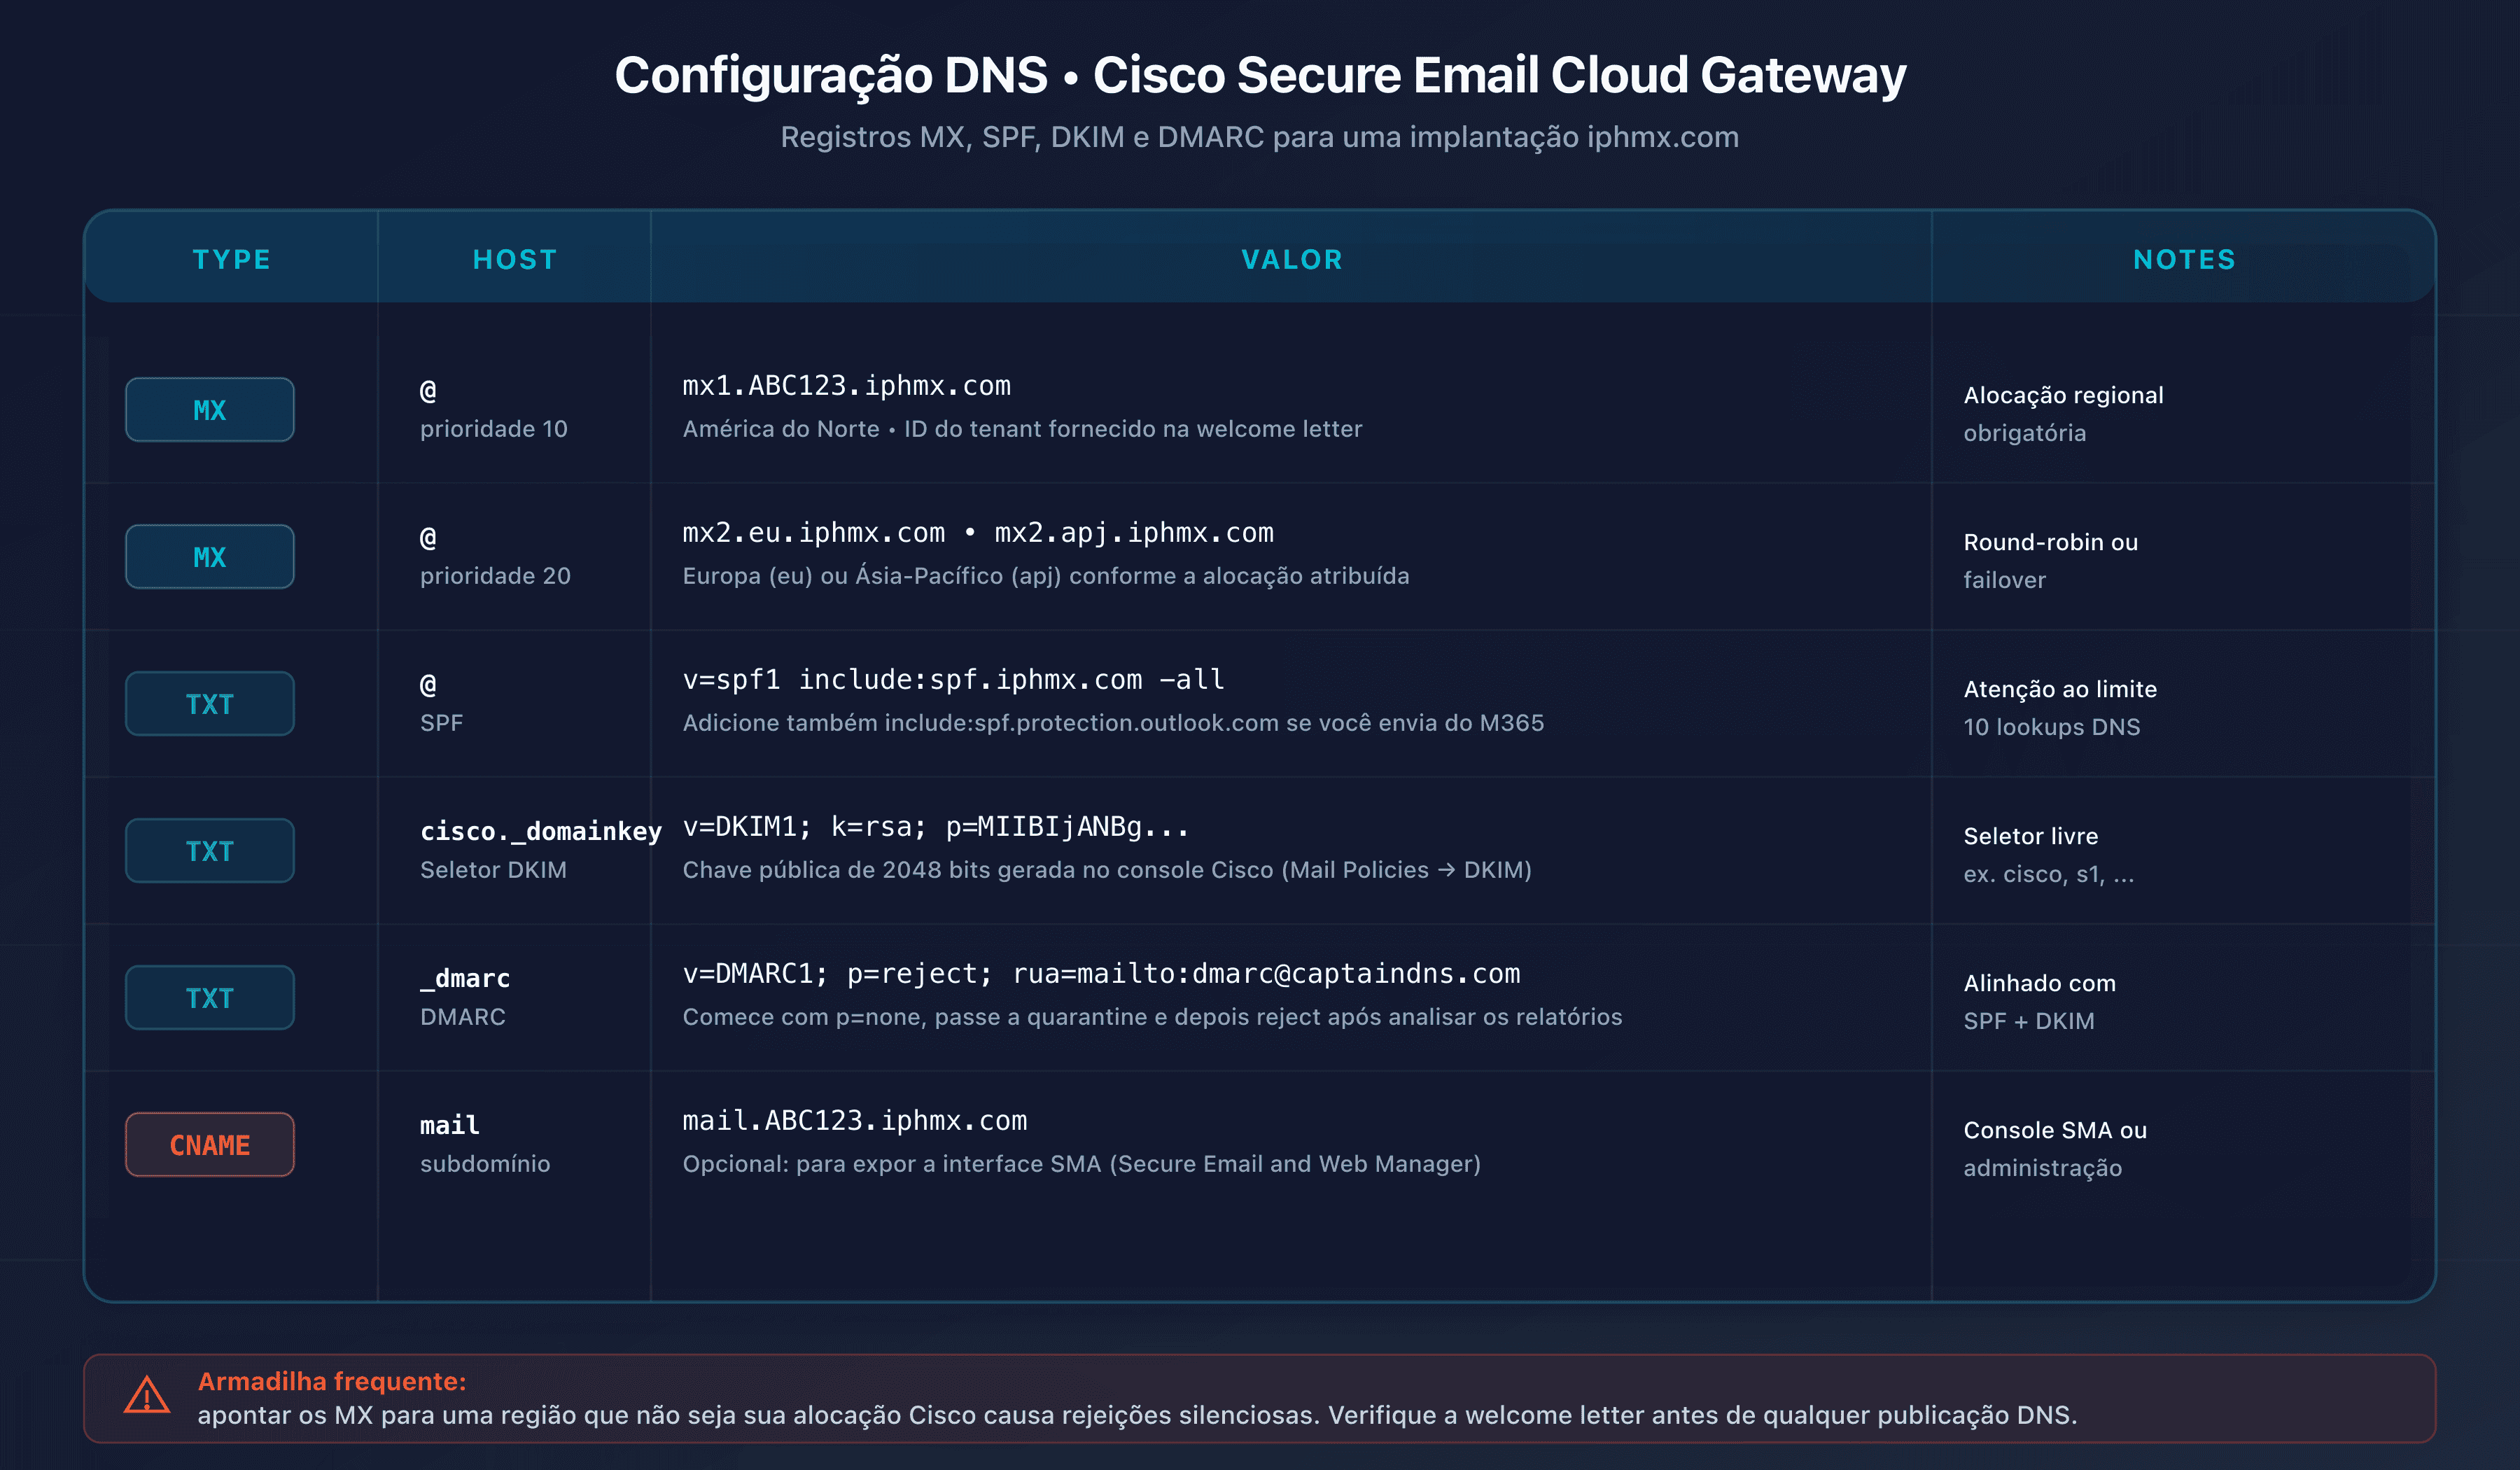
Task: Click the main title 'Configuração DNS'
Action: (x=1260, y=76)
